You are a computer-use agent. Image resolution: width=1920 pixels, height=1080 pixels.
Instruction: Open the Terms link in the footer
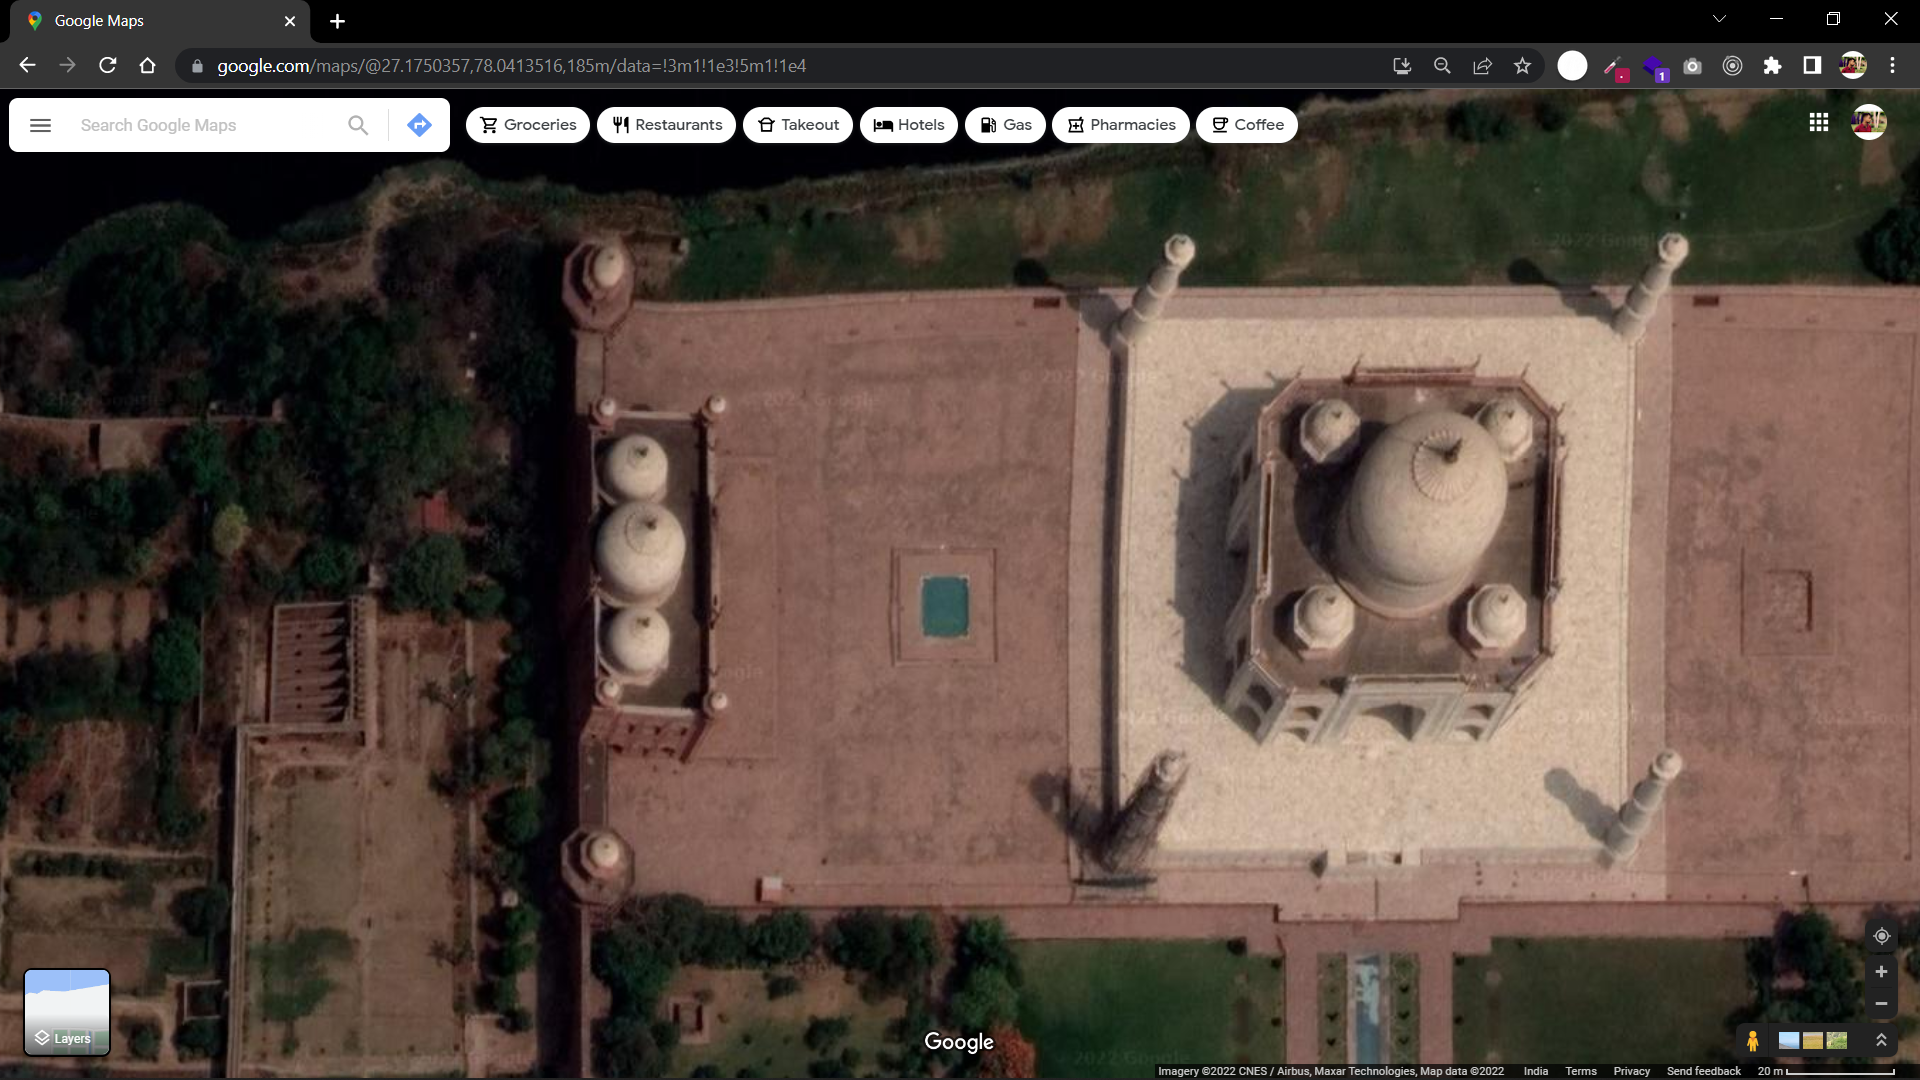click(x=1581, y=1071)
